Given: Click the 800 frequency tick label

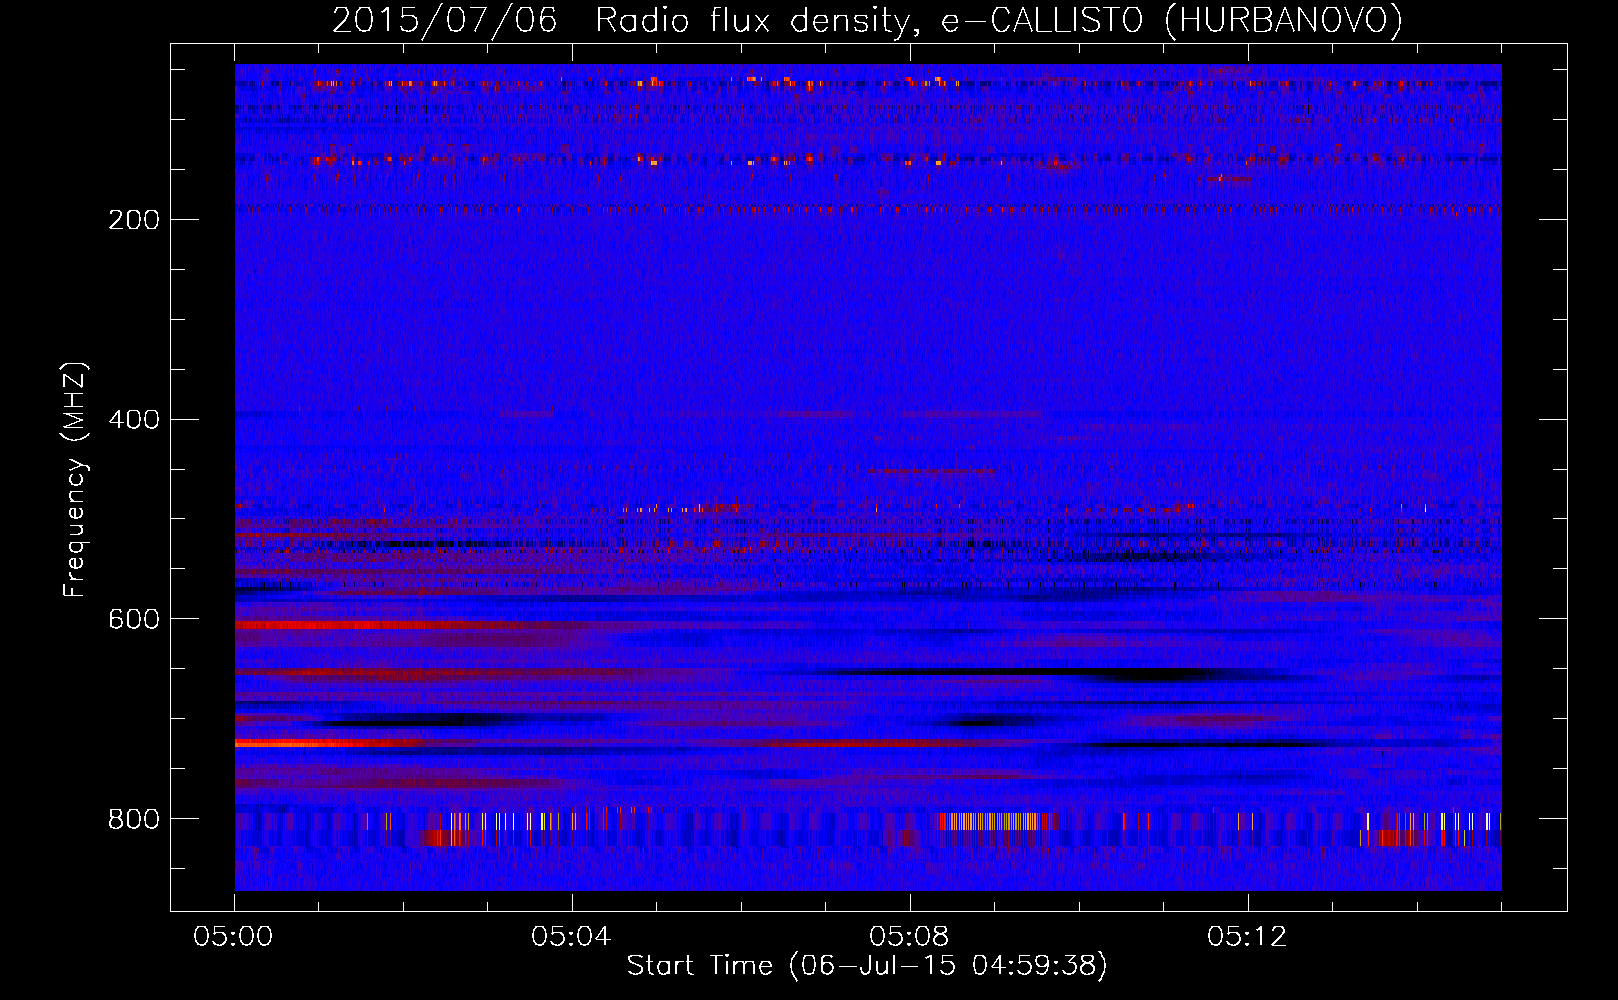Looking at the screenshot, I should pyautogui.click(x=134, y=820).
